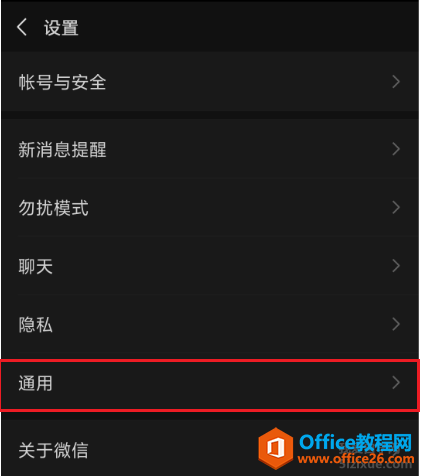The height and width of the screenshot is (476, 421).
Task: Go back using the header arrow
Action: (22, 27)
